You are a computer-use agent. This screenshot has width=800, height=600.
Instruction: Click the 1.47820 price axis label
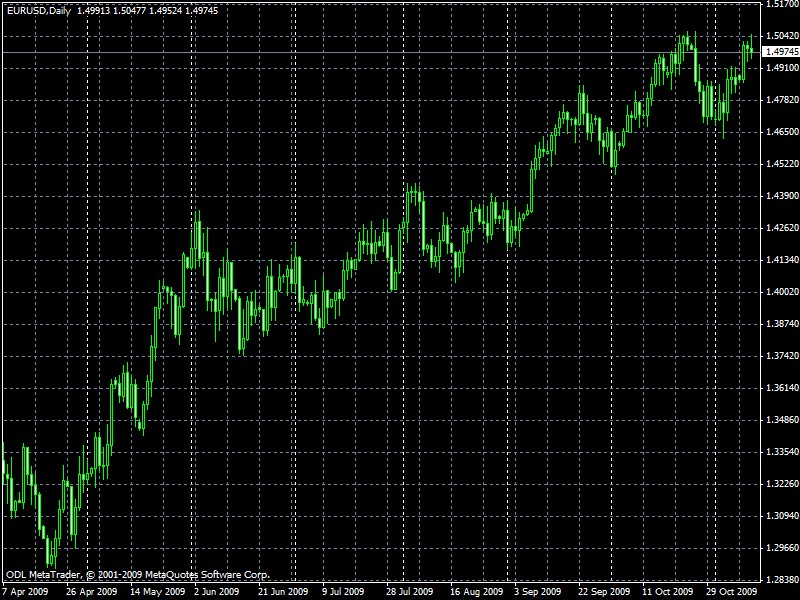click(782, 99)
